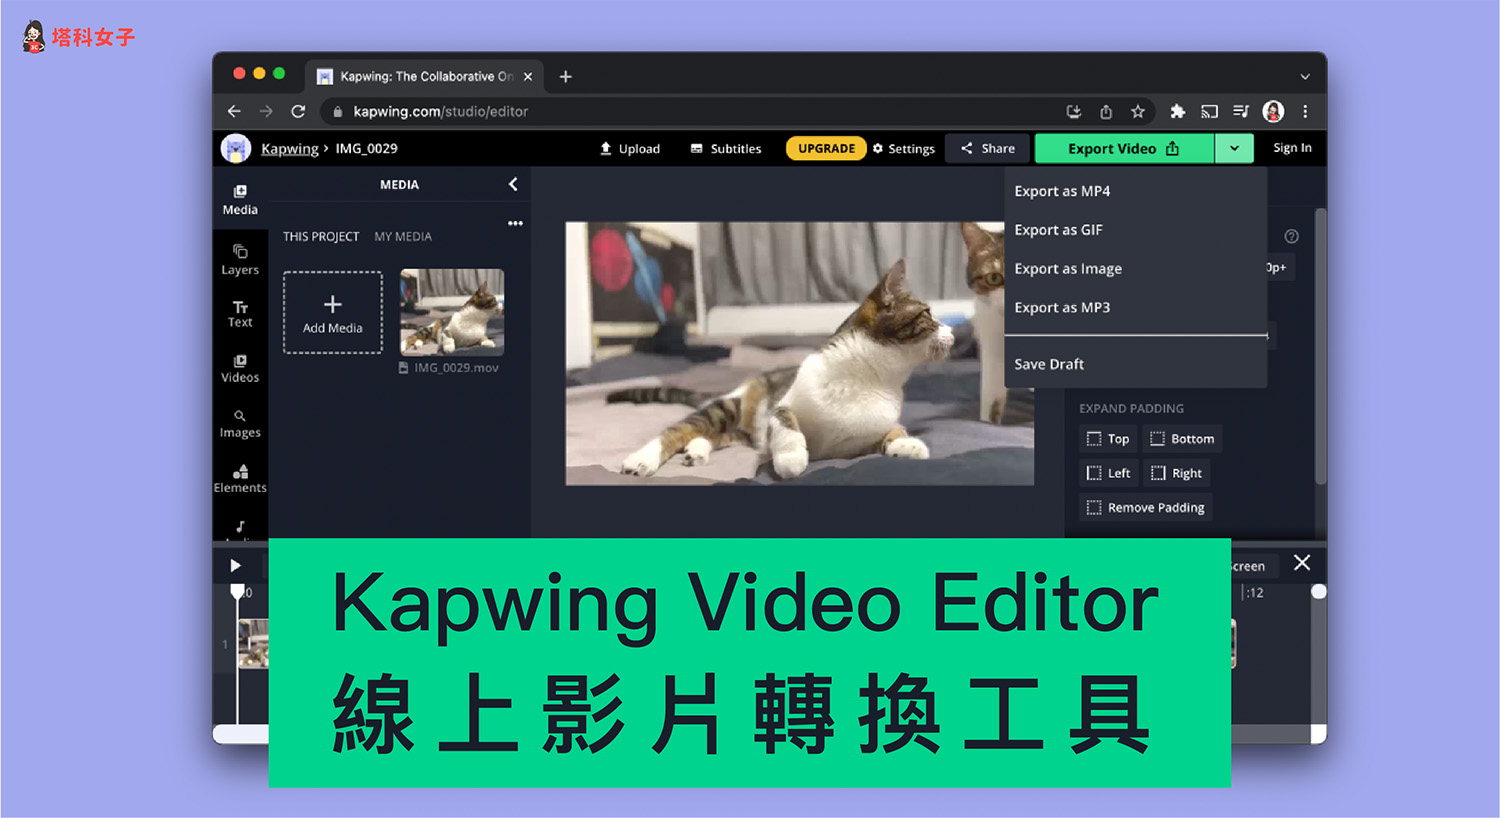Viewport: 1500px width, 818px height.
Task: Select the Layers sidebar icon
Action: (x=240, y=260)
